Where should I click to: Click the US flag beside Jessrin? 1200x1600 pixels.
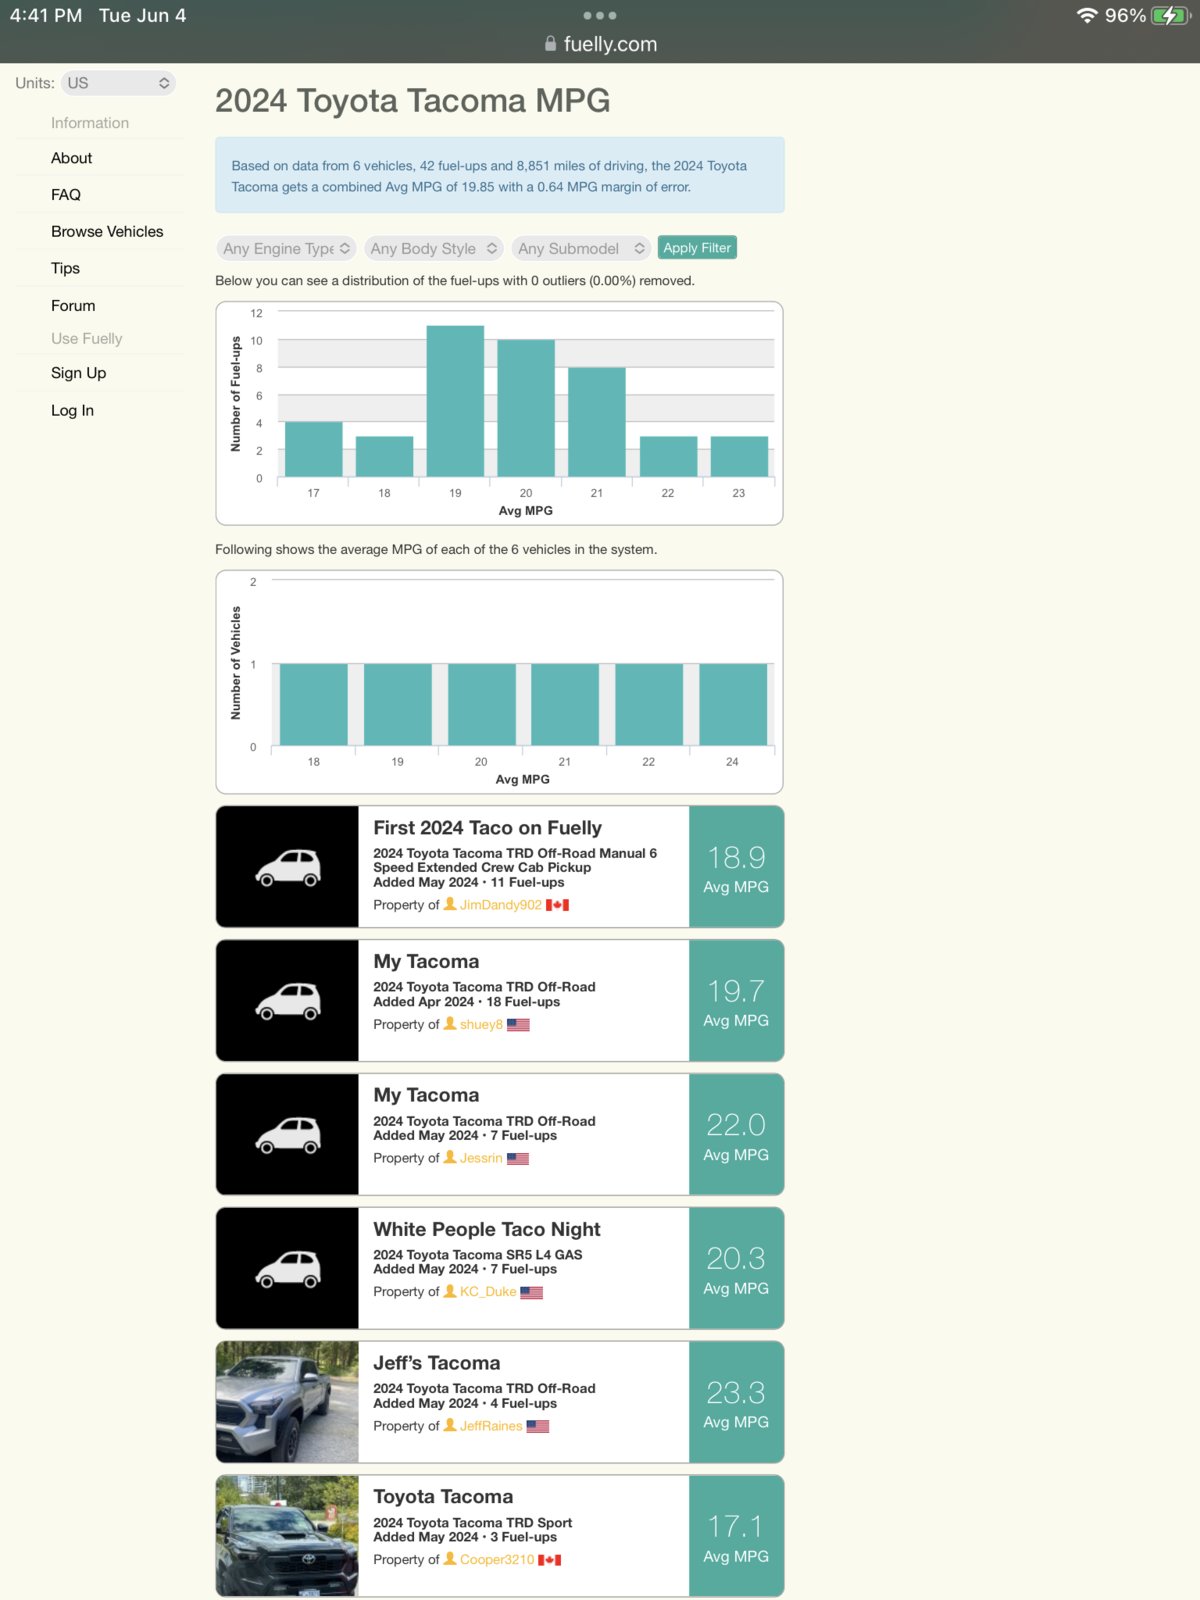point(518,1159)
